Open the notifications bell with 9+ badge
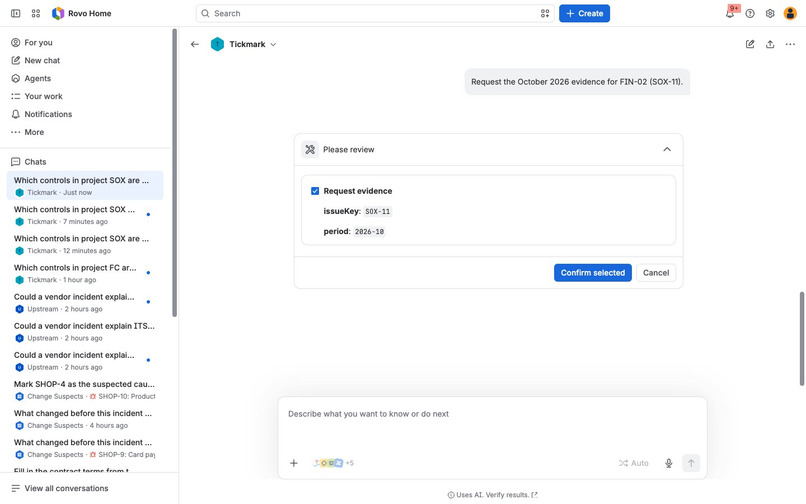 730,13
